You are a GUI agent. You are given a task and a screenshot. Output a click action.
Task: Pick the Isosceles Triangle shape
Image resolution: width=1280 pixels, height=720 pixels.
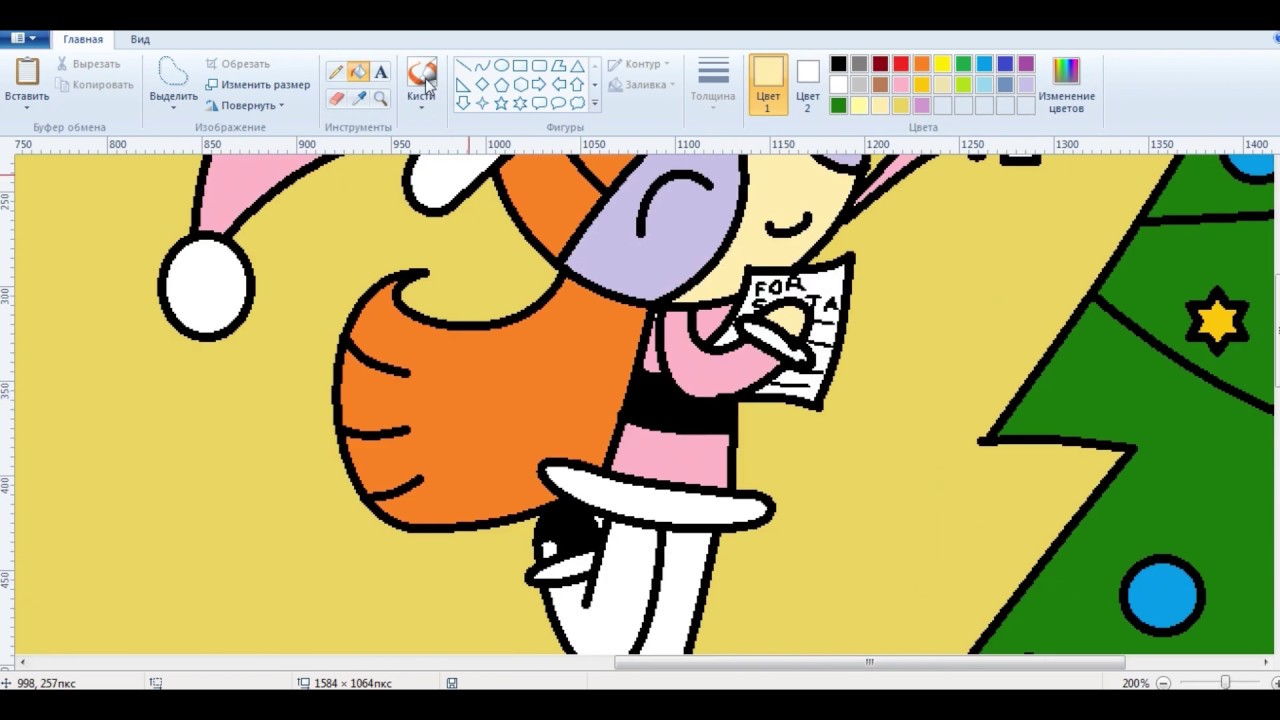(x=577, y=66)
